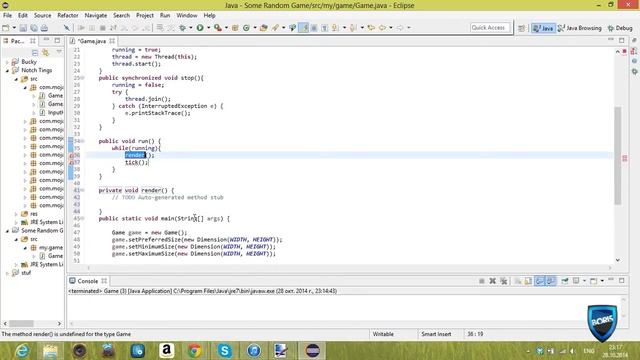Screen dimensions: 640x360
Task: Open the Run button dropdown arrow
Action: 208,28
